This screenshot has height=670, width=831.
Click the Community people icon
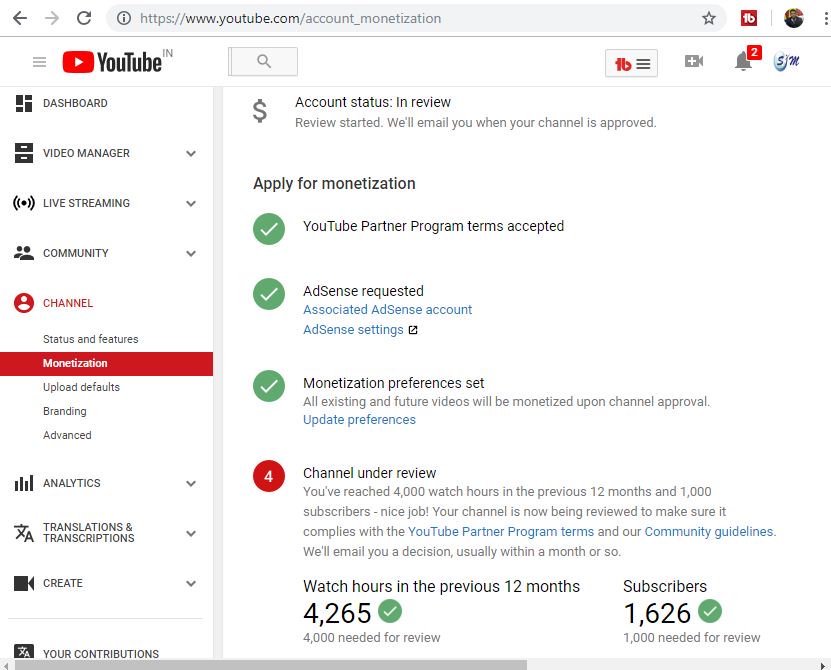pos(24,253)
